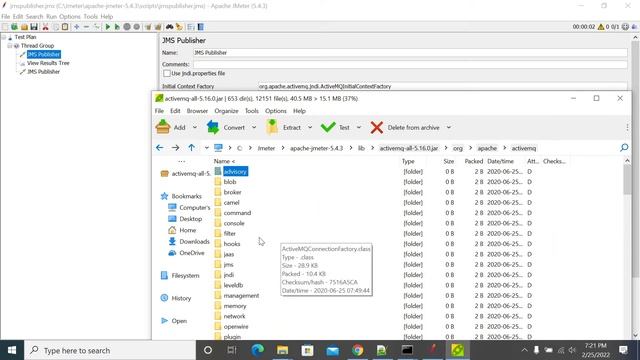Screen dimensions: 640x360
Task: Open PeaZip Organize menu
Action: [x=227, y=111]
